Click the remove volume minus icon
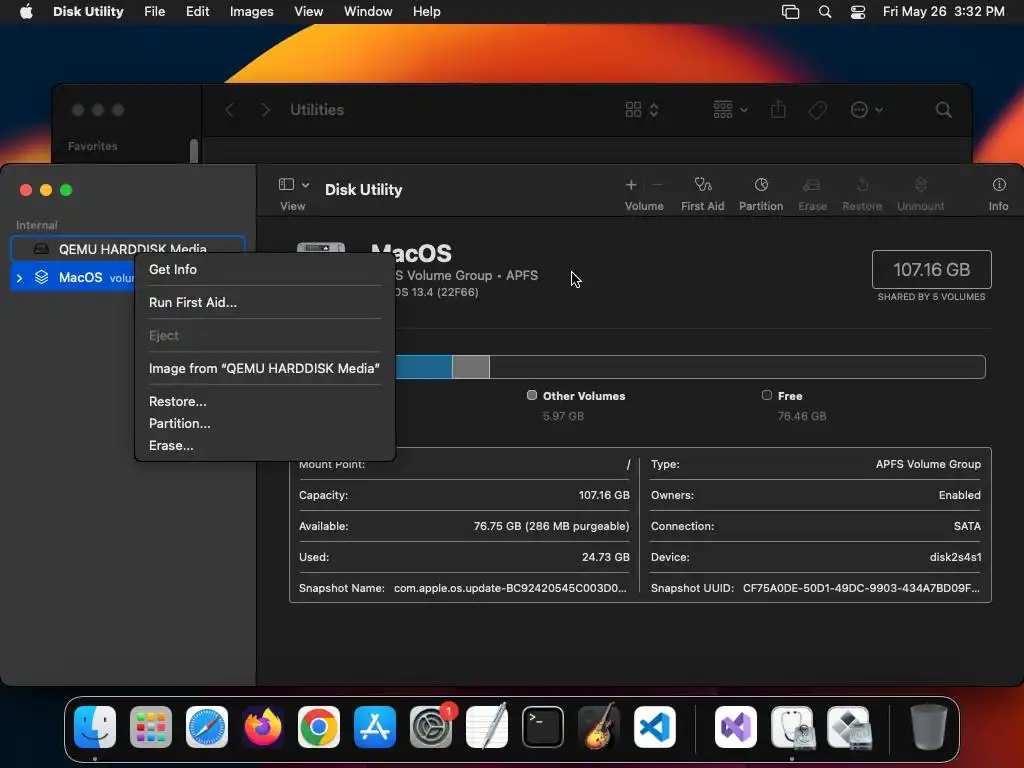 tap(658, 185)
